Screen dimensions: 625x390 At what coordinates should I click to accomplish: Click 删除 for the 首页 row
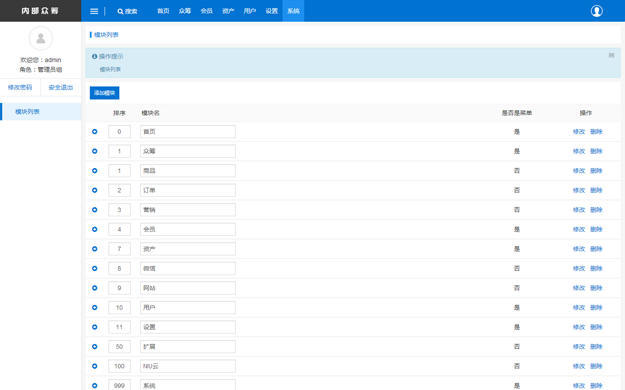tap(596, 132)
